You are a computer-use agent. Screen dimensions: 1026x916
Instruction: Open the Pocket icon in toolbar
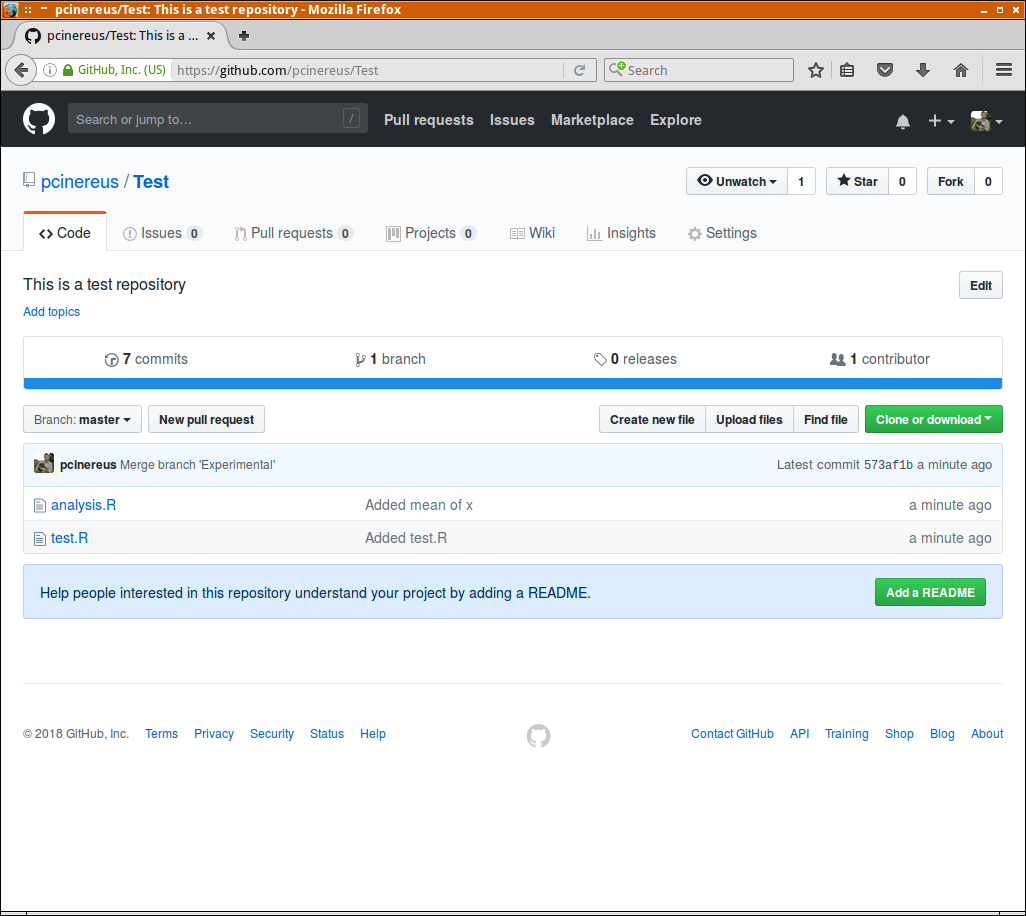click(885, 70)
